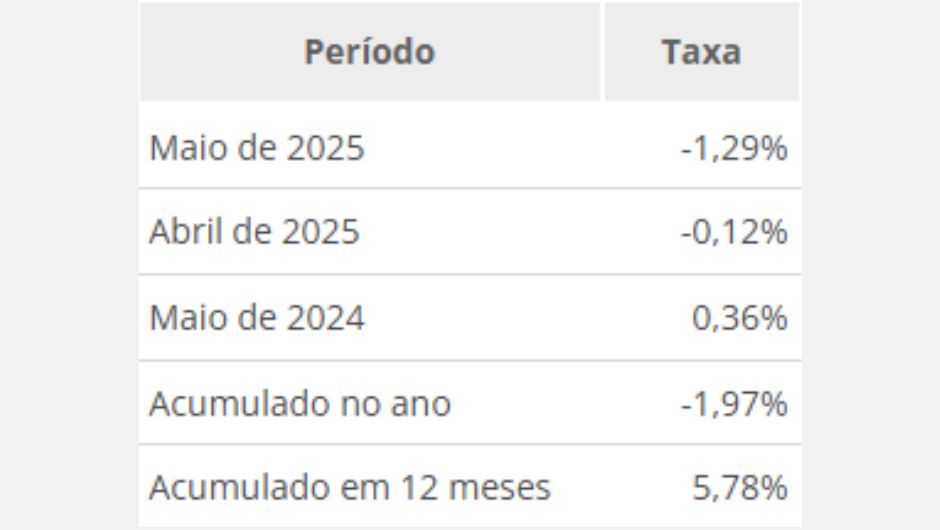Click the divider line under Acumulado no ano row
The height and width of the screenshot is (530, 940).
tap(470, 444)
